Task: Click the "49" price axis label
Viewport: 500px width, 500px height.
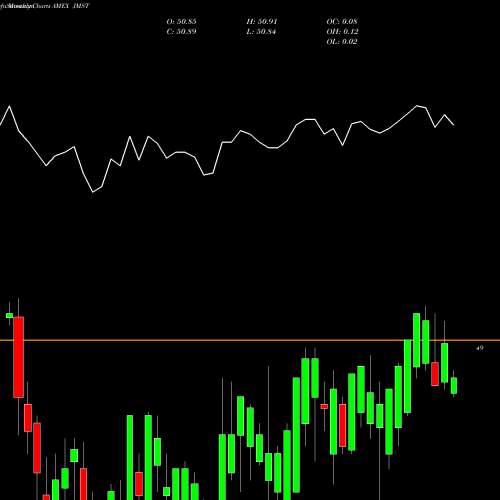Action: pos(479,348)
